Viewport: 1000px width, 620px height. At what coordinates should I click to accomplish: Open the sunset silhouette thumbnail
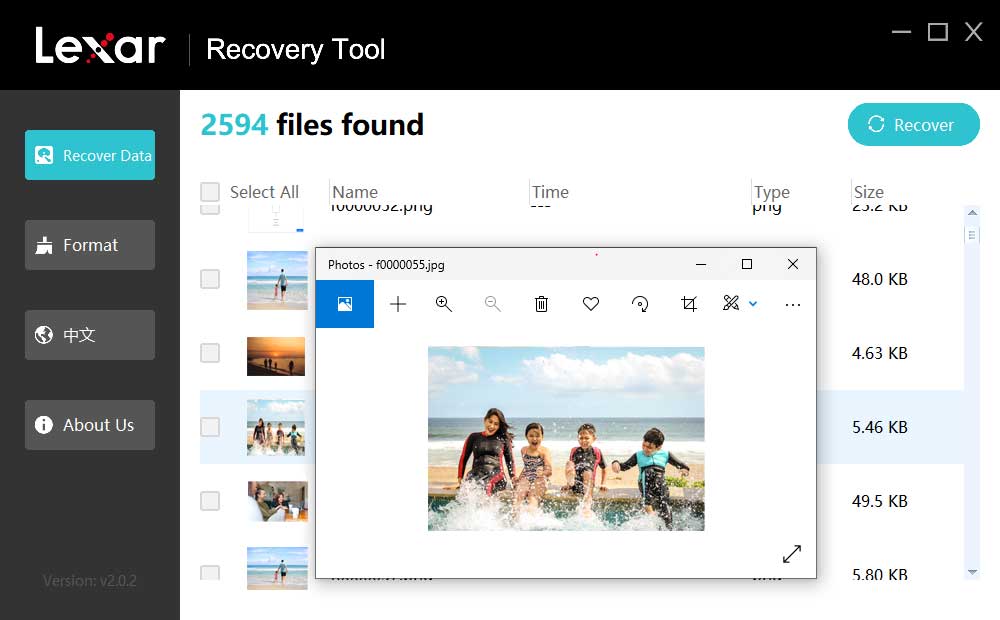pos(276,356)
